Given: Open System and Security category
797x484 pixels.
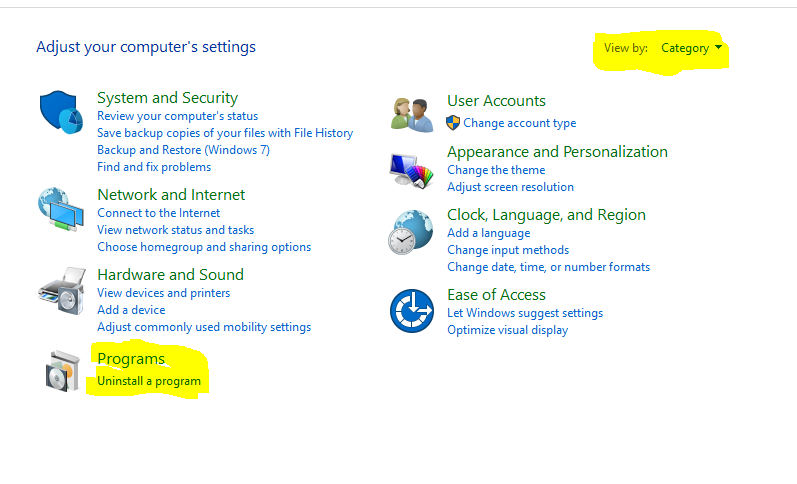Looking at the screenshot, I should [168, 98].
